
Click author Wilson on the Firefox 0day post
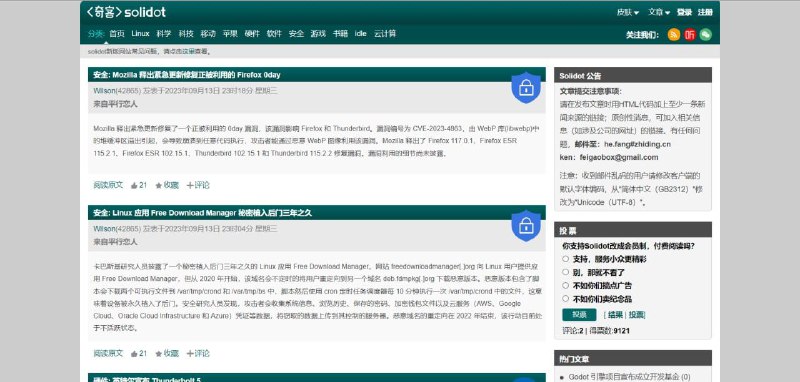pyautogui.click(x=104, y=91)
